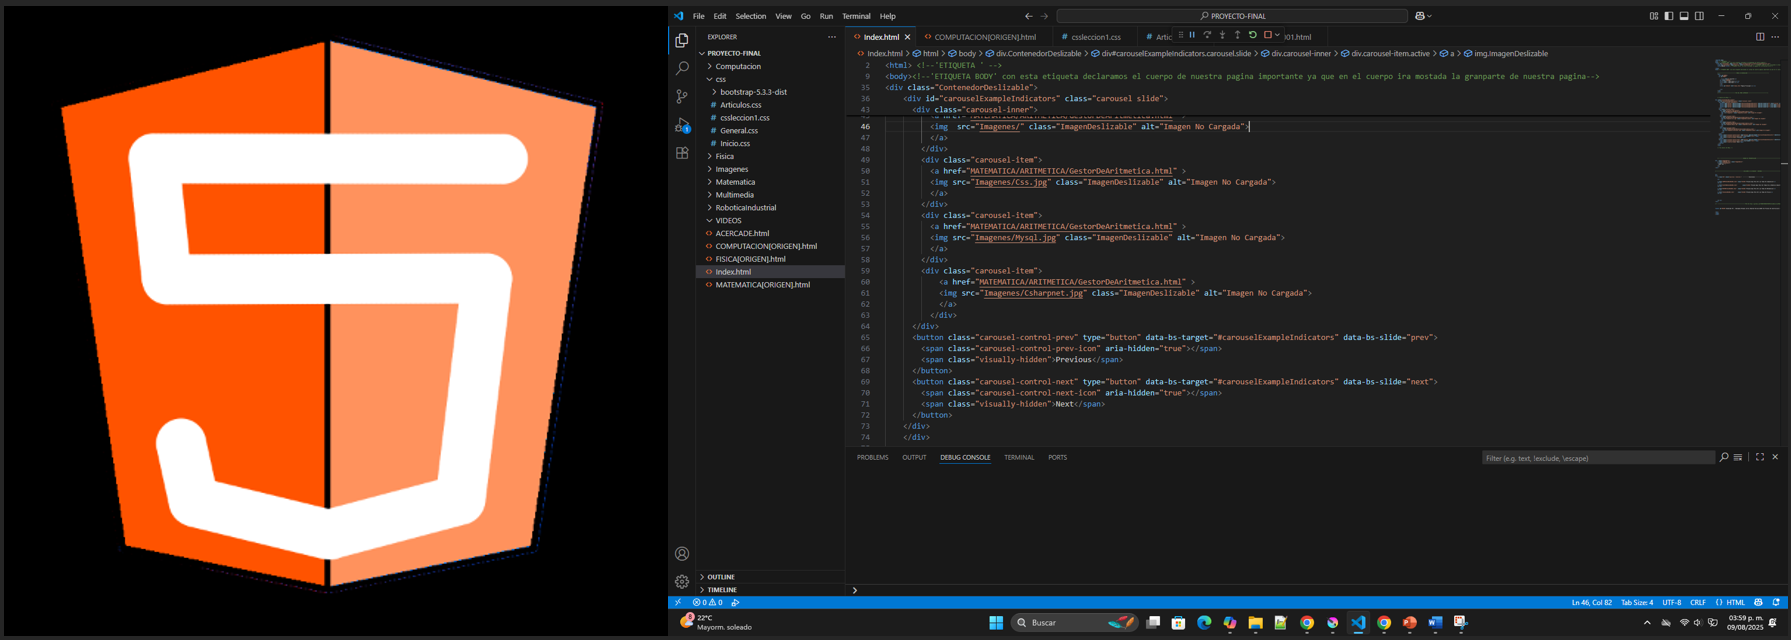This screenshot has width=1791, height=640.
Task: Click the debug Step Over icon
Action: click(x=1207, y=36)
